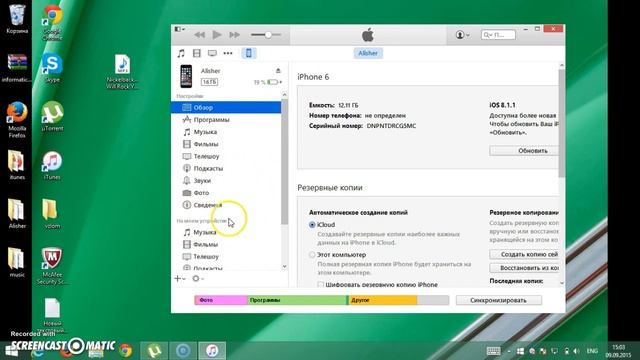Open the gear actions dropdown
The width and height of the screenshot is (640, 360).
(x=198, y=278)
